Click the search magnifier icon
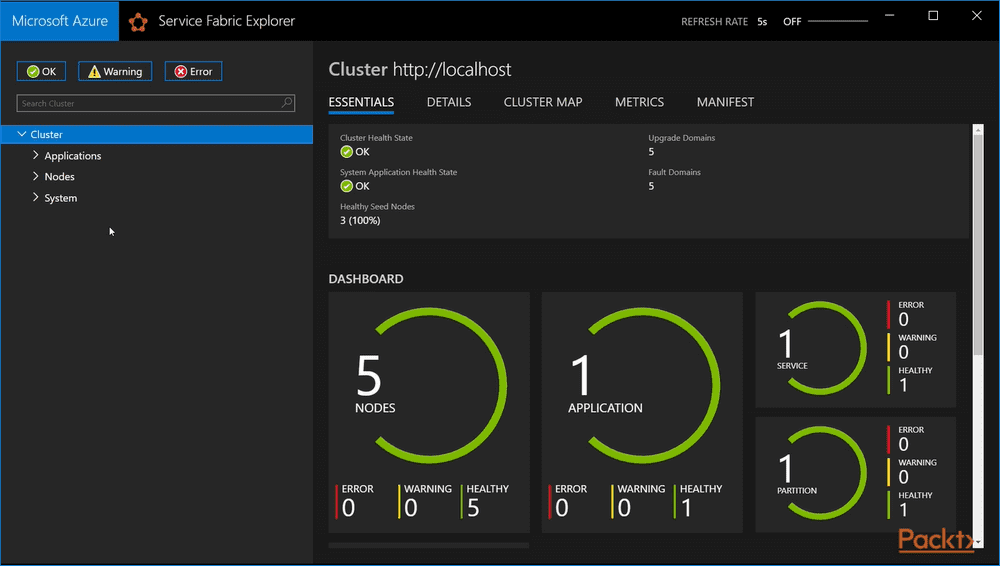 287,103
